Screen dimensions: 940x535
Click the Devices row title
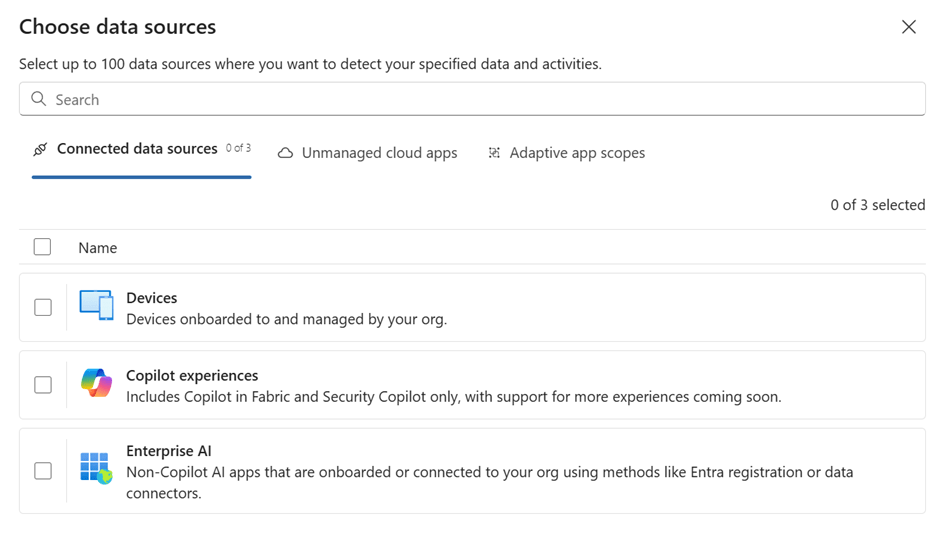(x=152, y=298)
